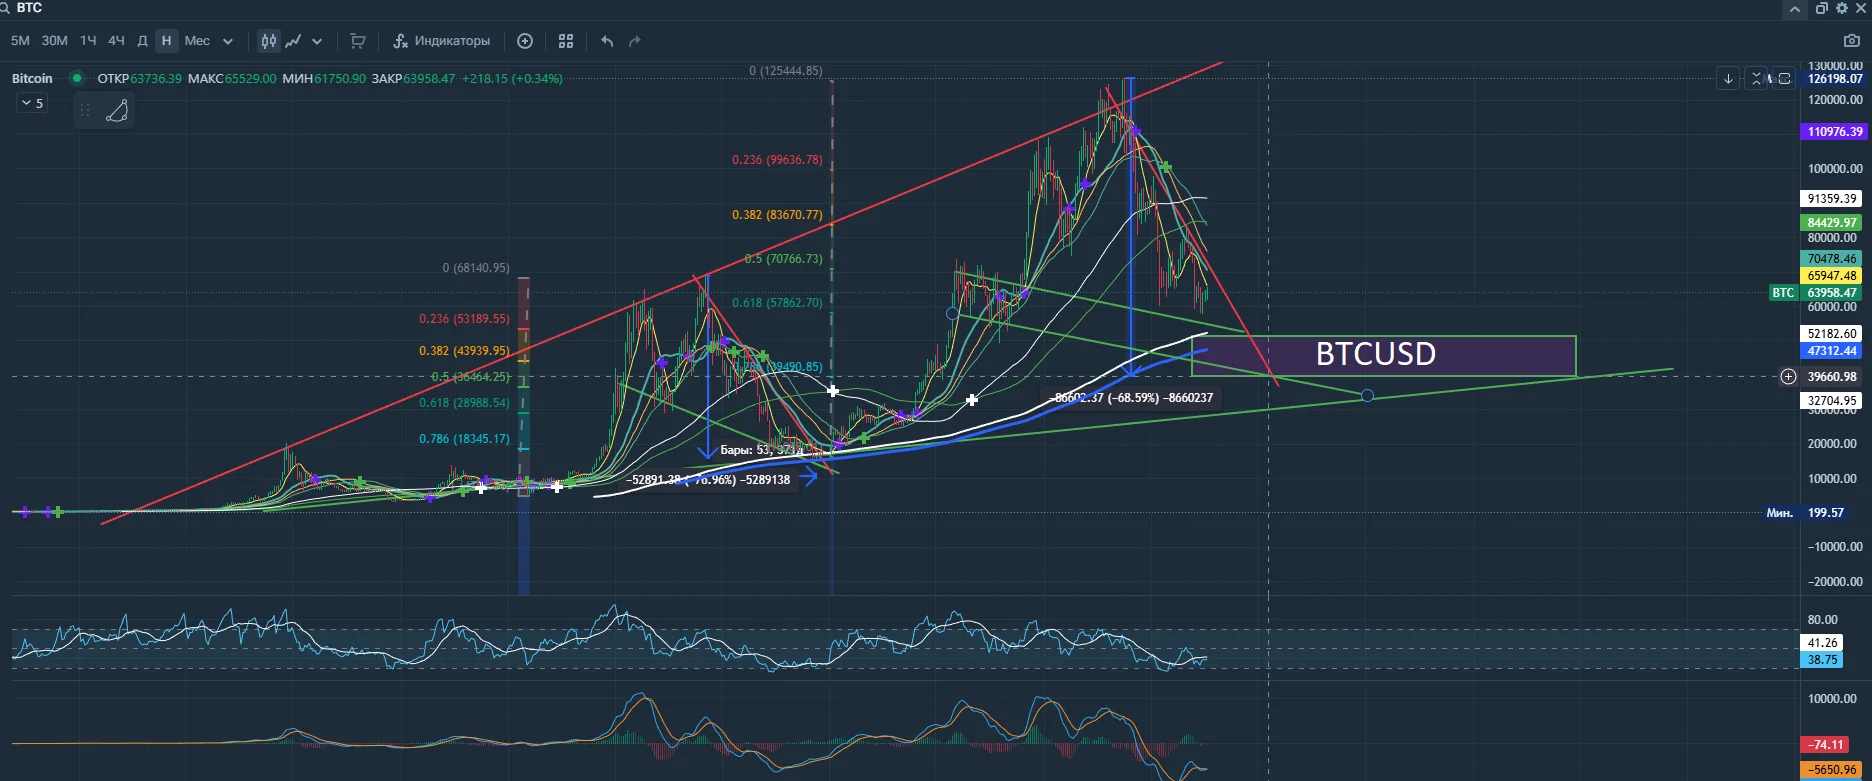Click the MACD value label -74.11
The image size is (1872, 781).
[x=1826, y=745]
